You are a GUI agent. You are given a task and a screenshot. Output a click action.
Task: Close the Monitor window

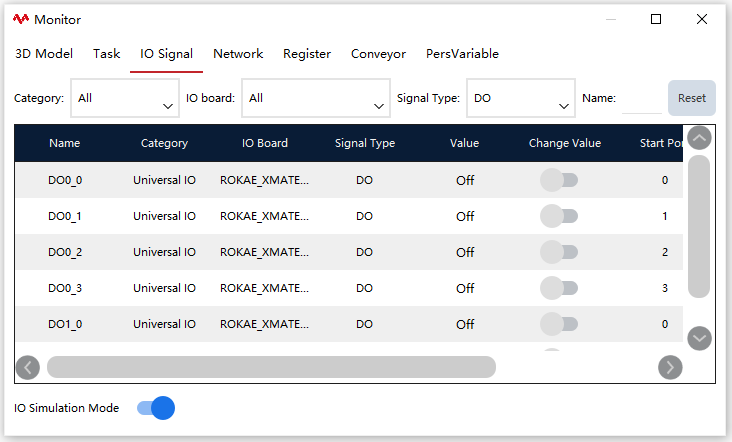702,19
